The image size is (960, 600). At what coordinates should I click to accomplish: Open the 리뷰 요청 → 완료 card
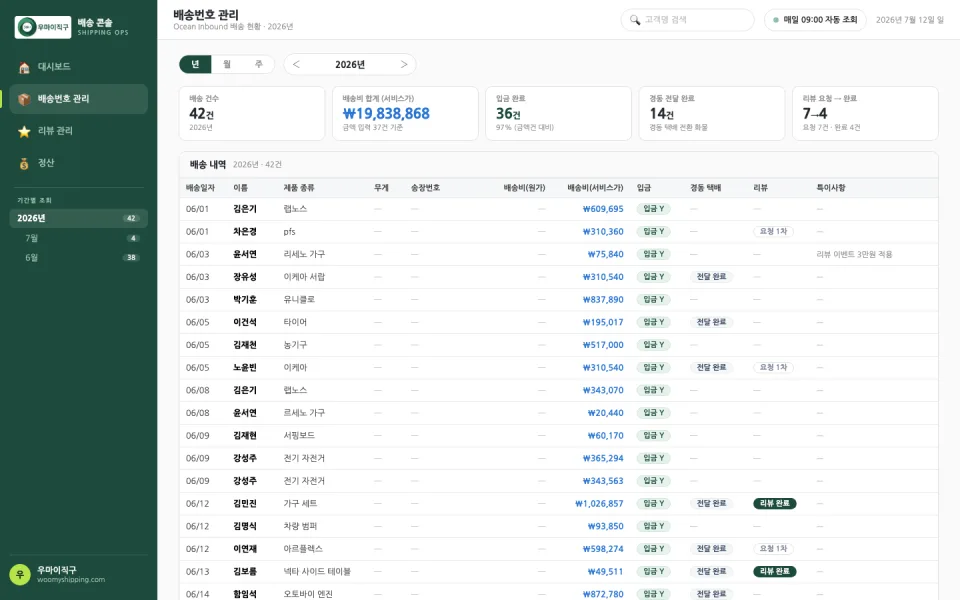(865, 113)
